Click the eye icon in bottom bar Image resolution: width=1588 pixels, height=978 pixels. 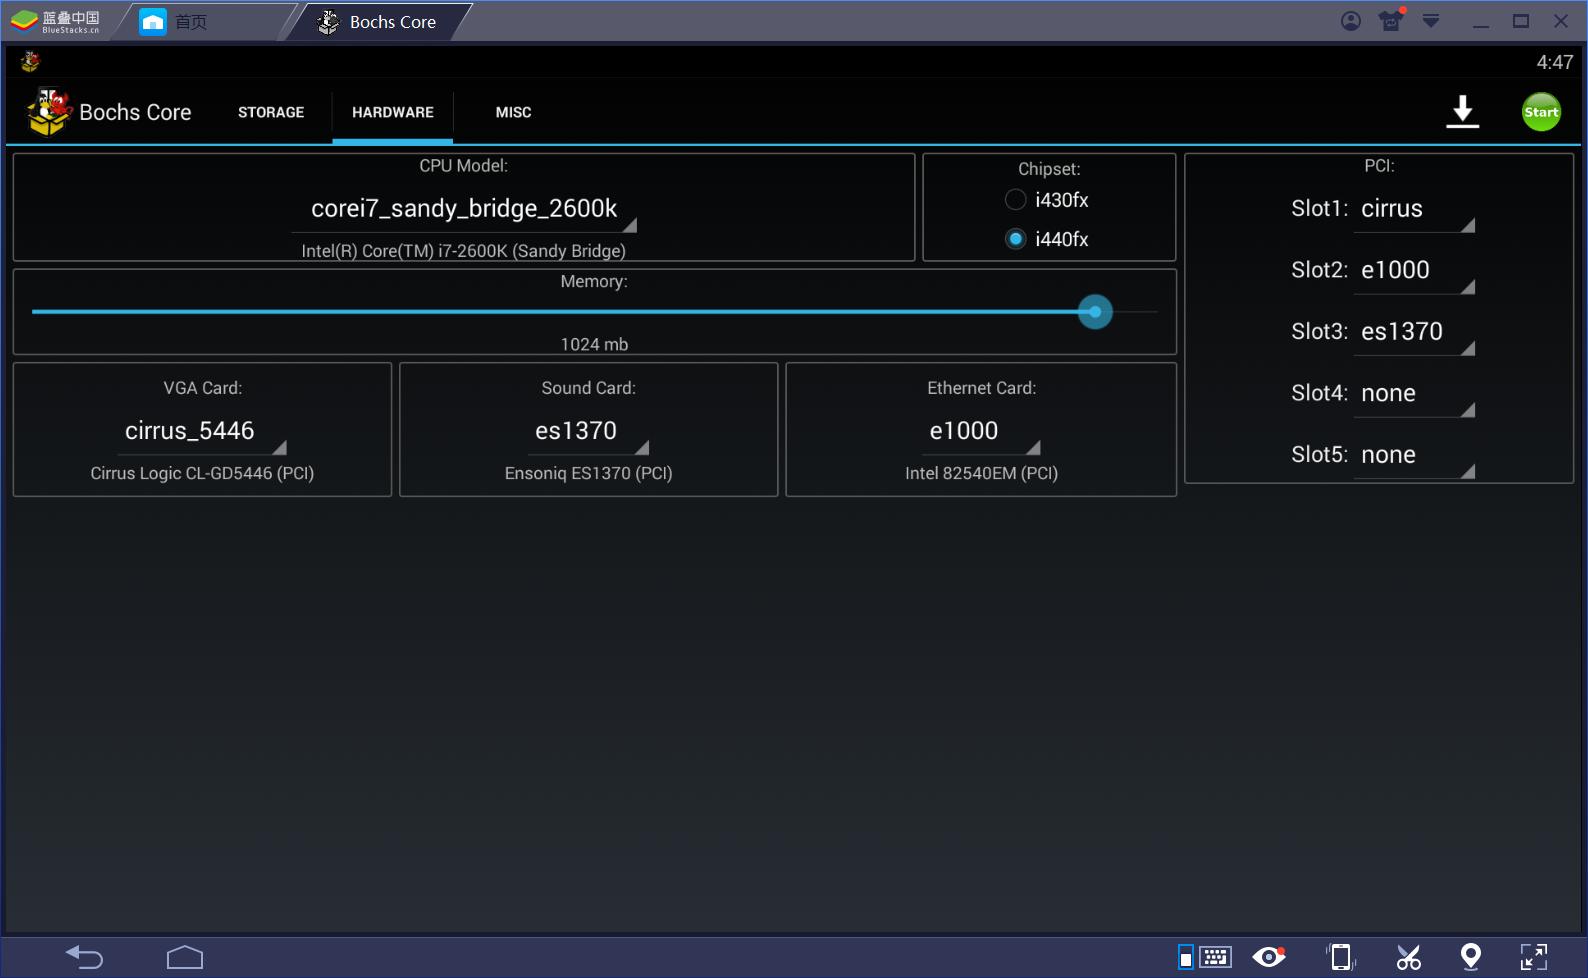(1269, 957)
